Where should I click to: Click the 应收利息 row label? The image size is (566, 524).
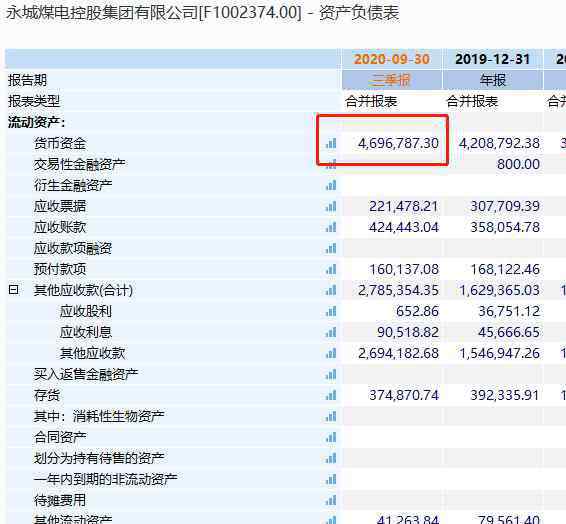click(86, 332)
